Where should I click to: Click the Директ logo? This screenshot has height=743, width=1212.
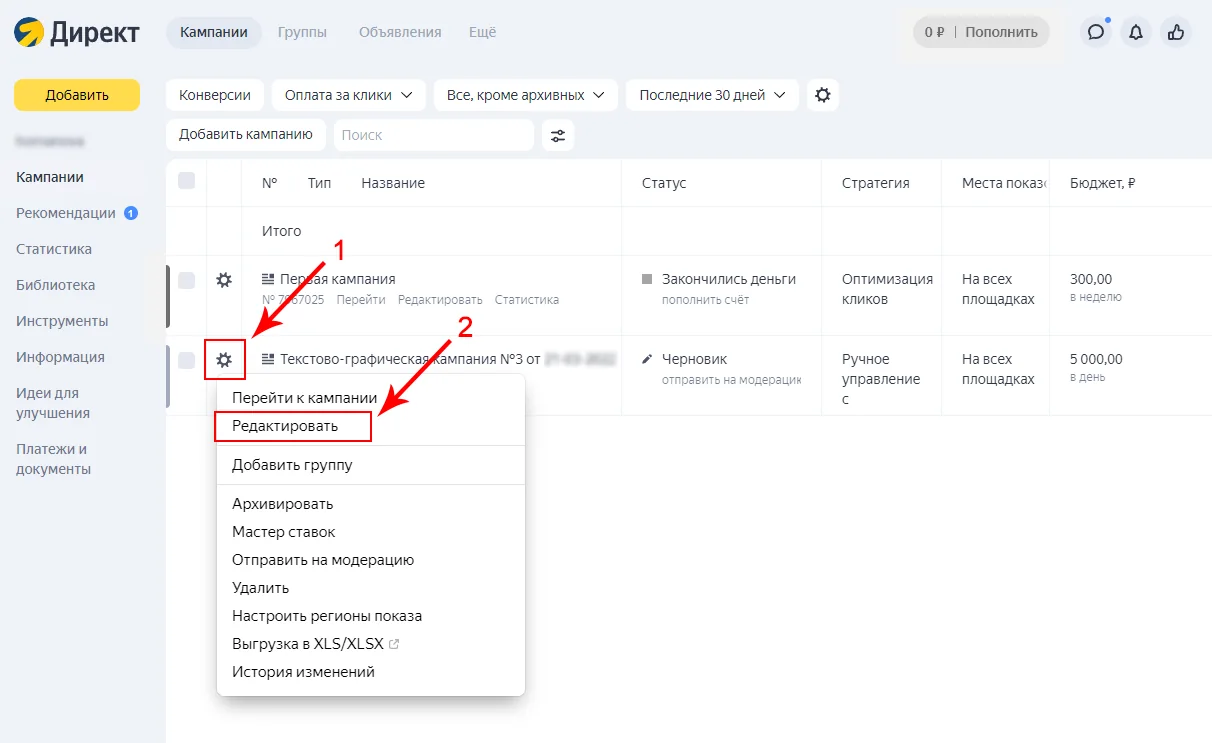(77, 32)
